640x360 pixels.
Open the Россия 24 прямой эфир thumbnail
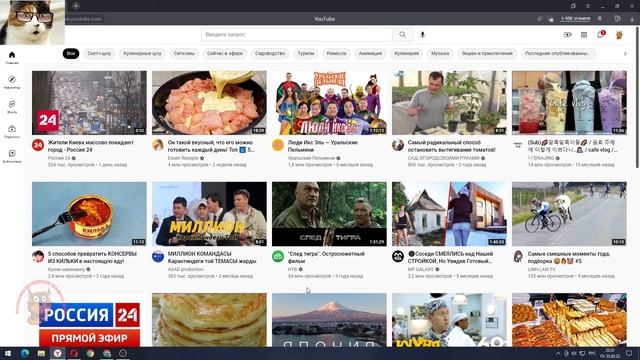coord(89,320)
